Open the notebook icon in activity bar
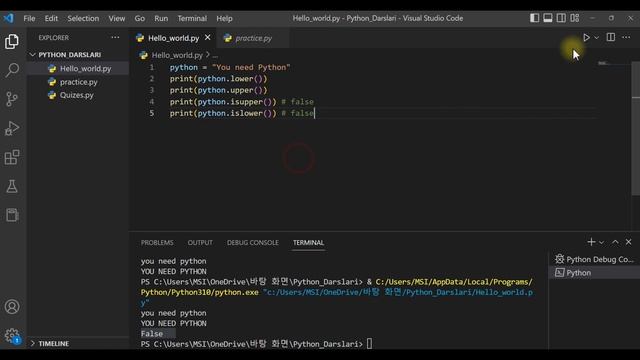Screen dimensions: 640x360 (x=12, y=215)
